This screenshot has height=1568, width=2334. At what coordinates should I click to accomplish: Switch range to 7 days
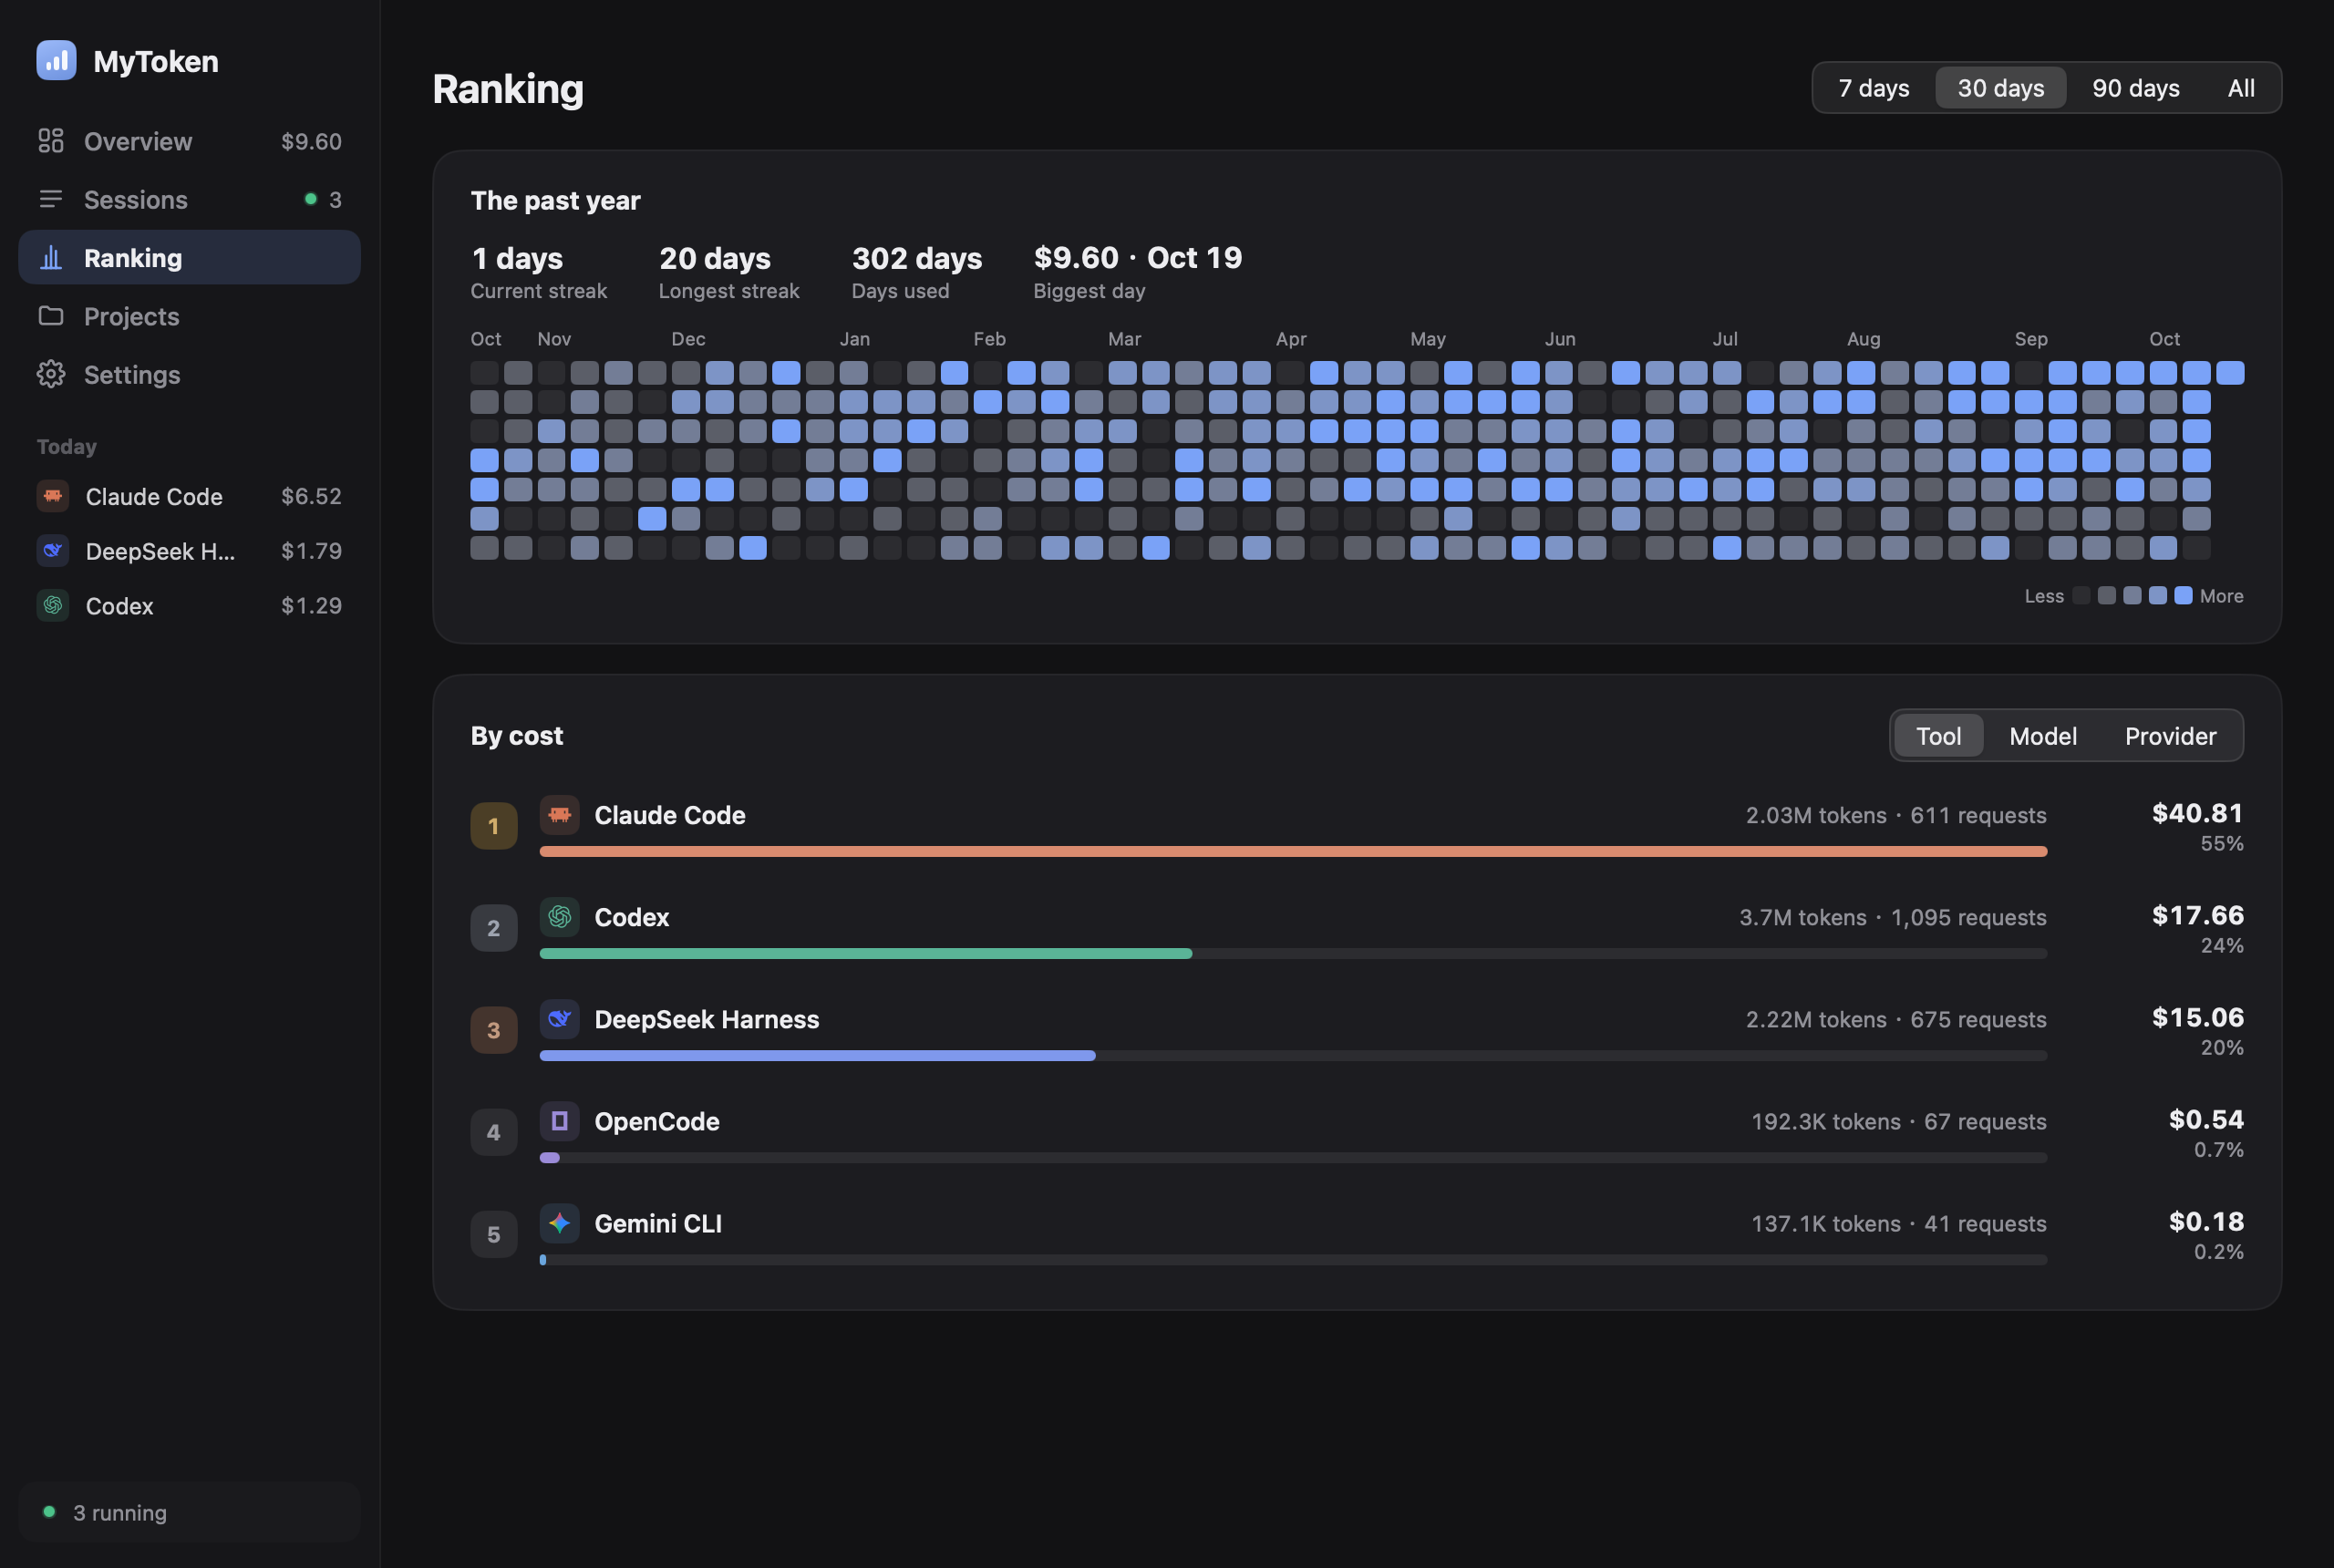click(1874, 88)
